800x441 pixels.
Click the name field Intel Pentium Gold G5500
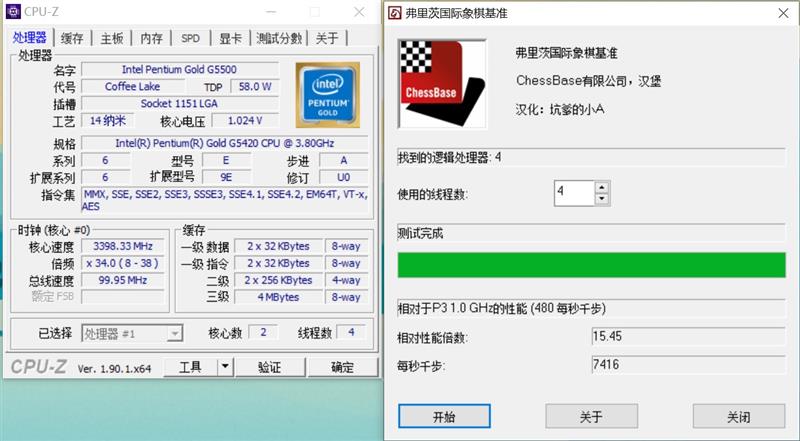pos(180,69)
